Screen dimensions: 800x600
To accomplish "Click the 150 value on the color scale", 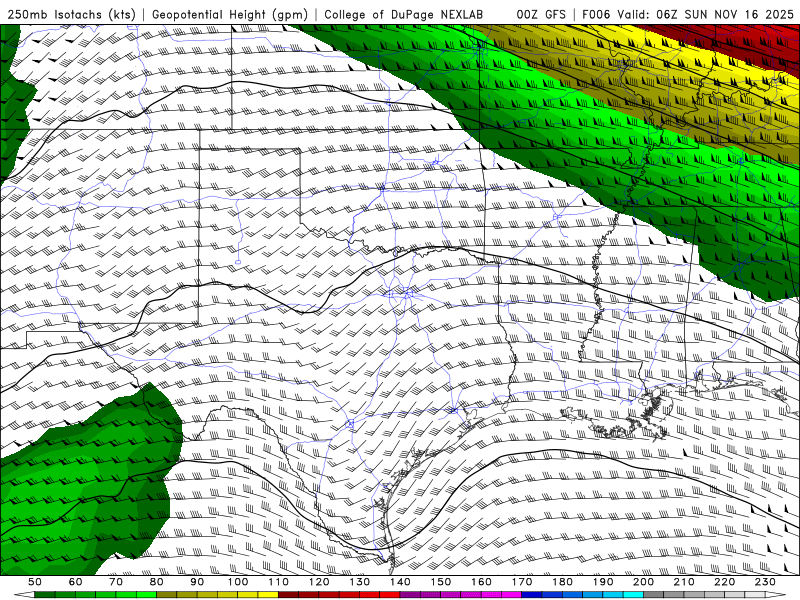I will click(x=441, y=582).
